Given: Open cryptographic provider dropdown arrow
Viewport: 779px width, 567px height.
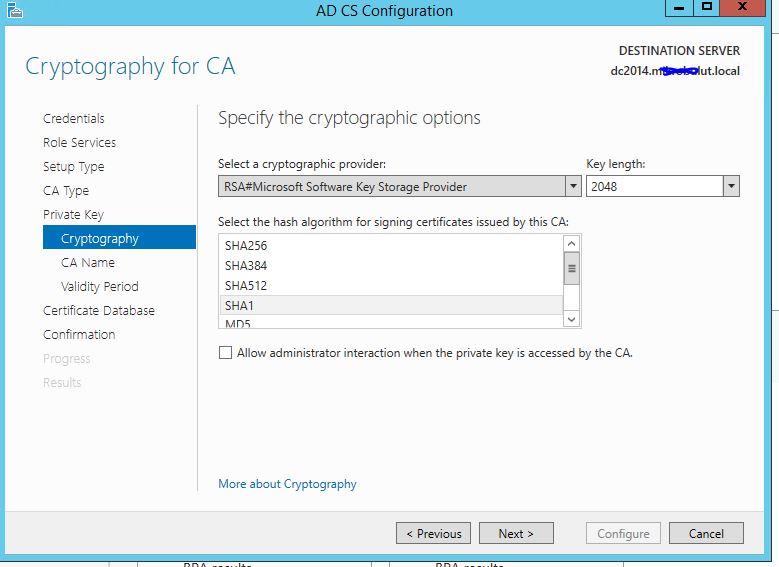Looking at the screenshot, I should [x=573, y=186].
